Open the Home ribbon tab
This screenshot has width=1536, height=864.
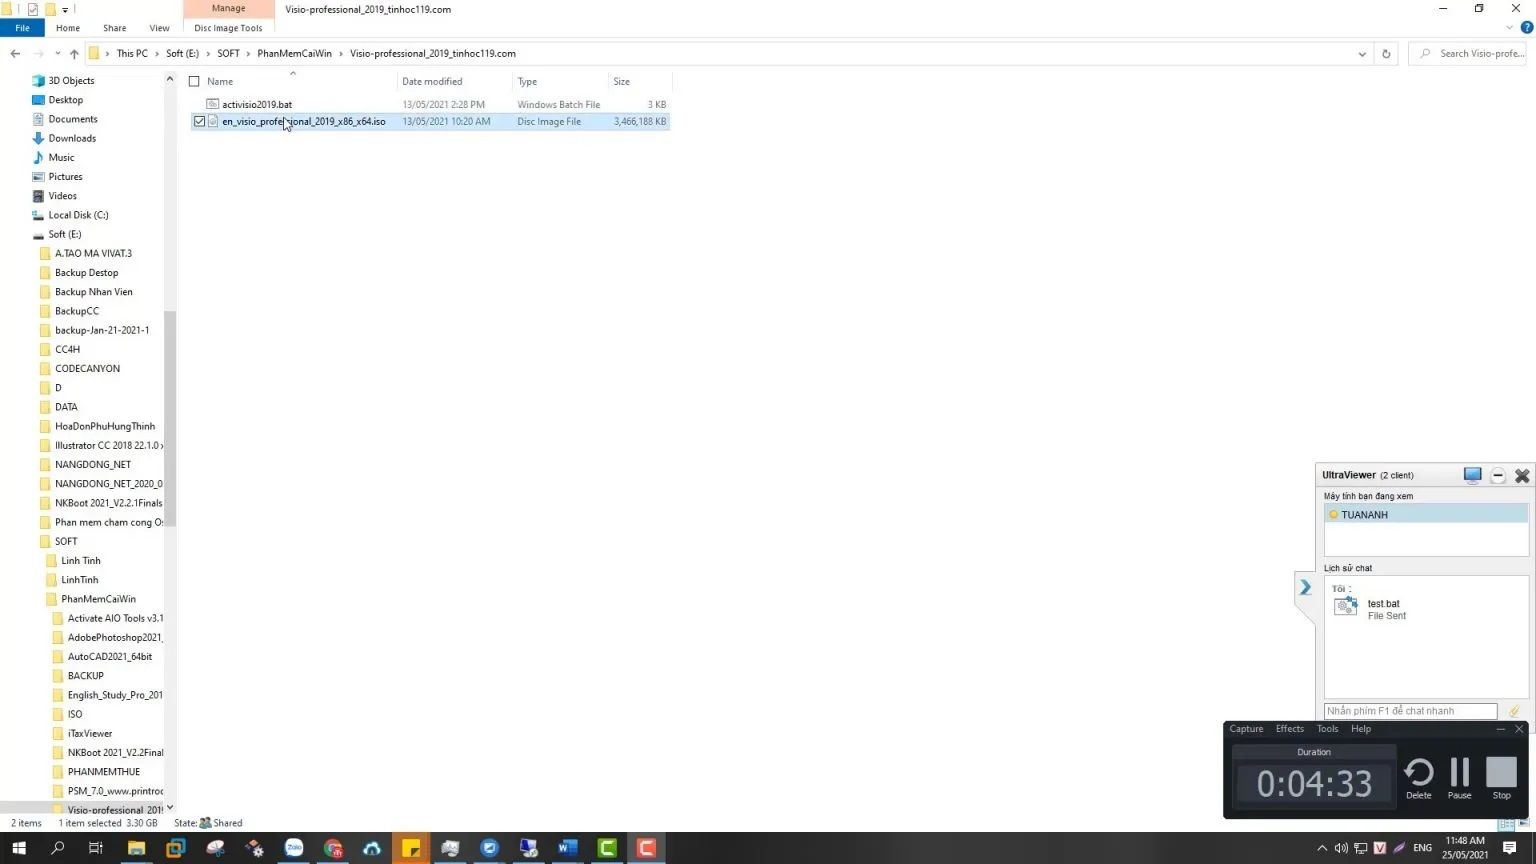coord(68,28)
